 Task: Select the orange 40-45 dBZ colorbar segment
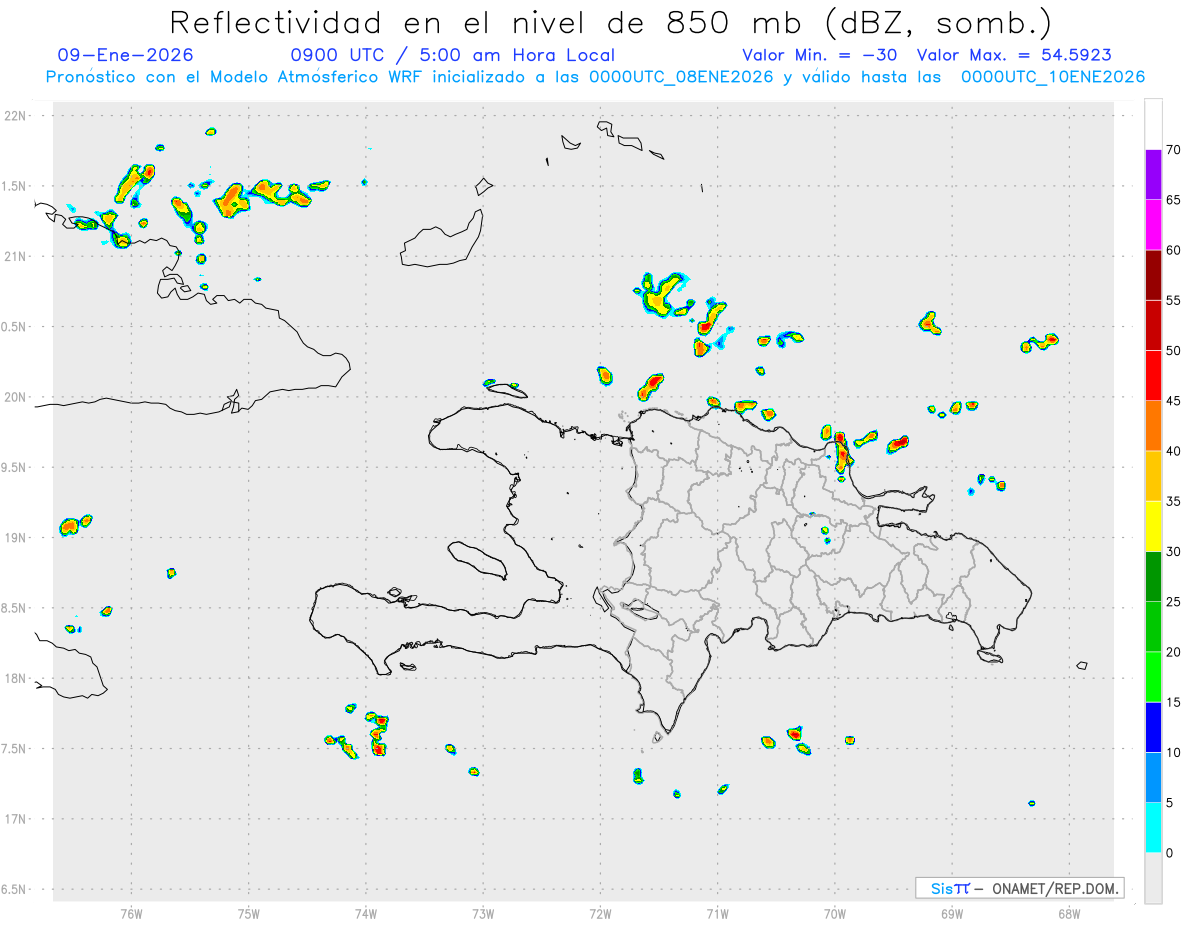pos(1153,426)
